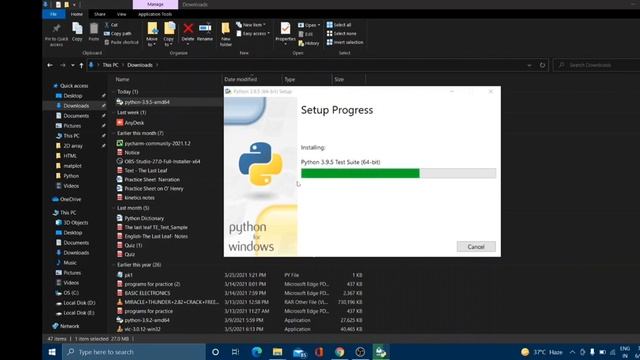Click Select all in ribbon
Screen dimensions: 640x360
[339, 25]
